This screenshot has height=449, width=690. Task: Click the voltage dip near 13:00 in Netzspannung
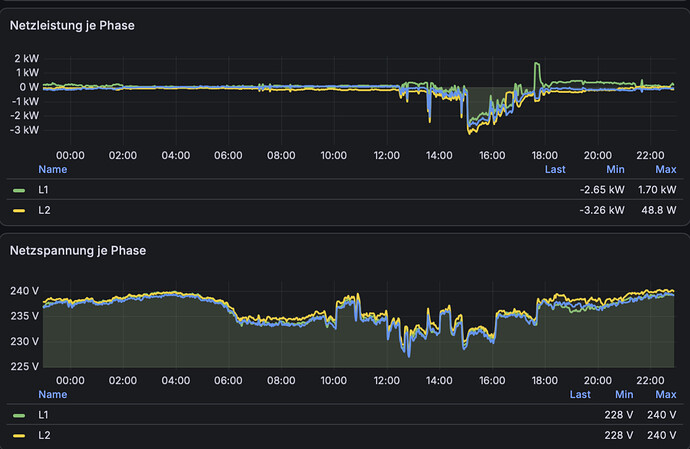[408, 353]
